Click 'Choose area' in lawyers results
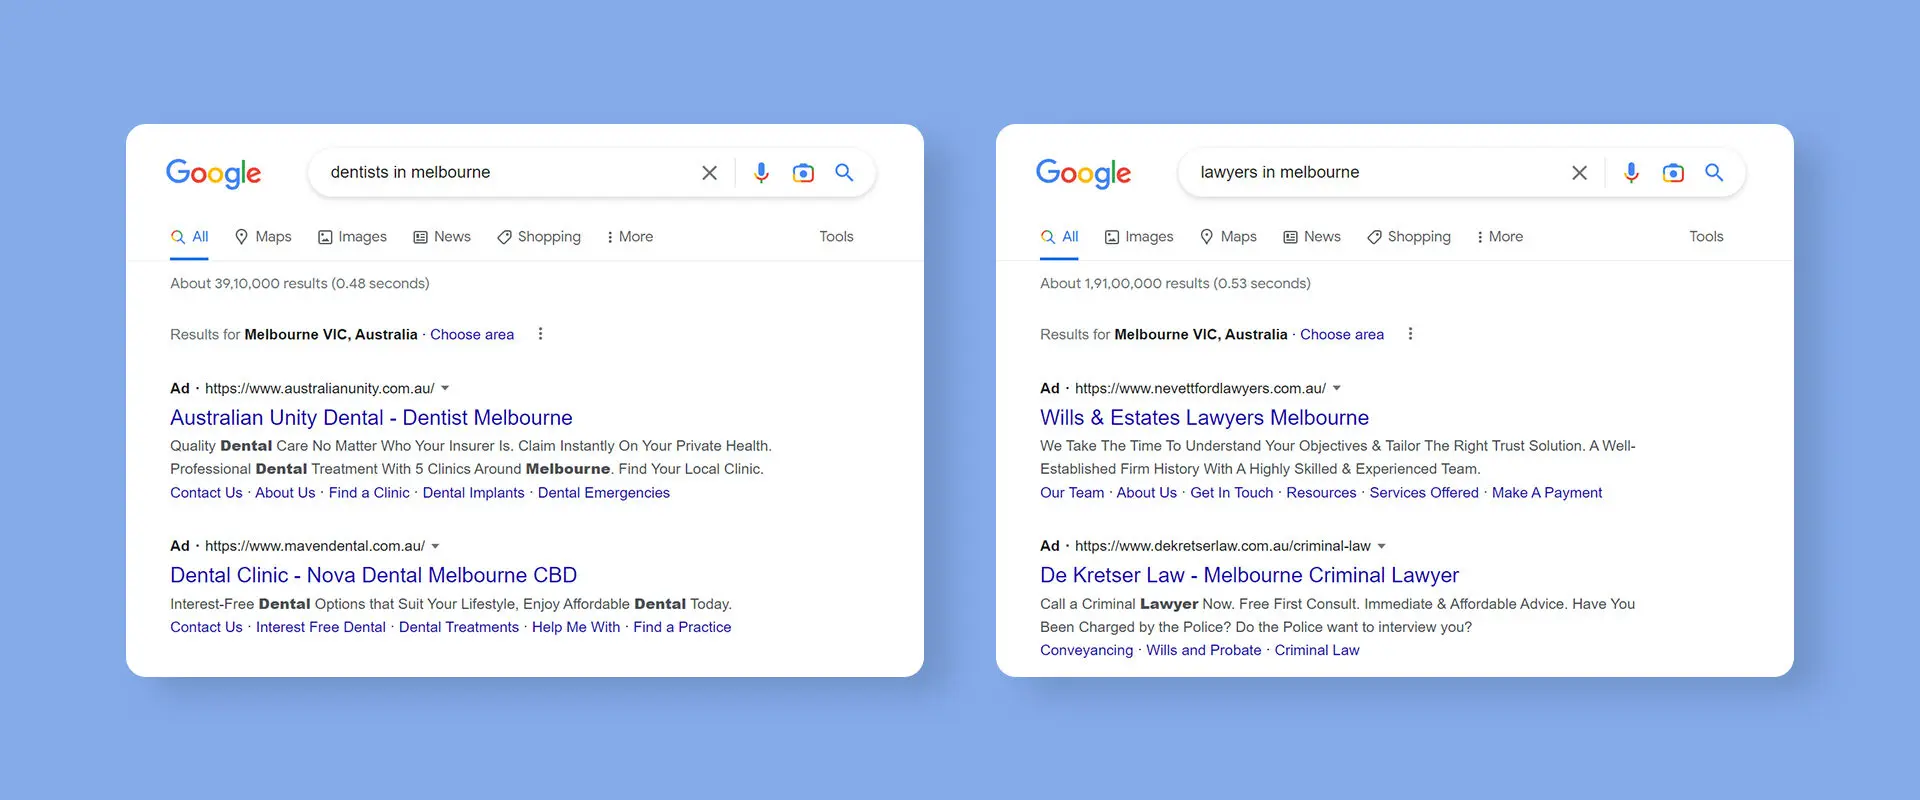The height and width of the screenshot is (800, 1920). tap(1342, 335)
